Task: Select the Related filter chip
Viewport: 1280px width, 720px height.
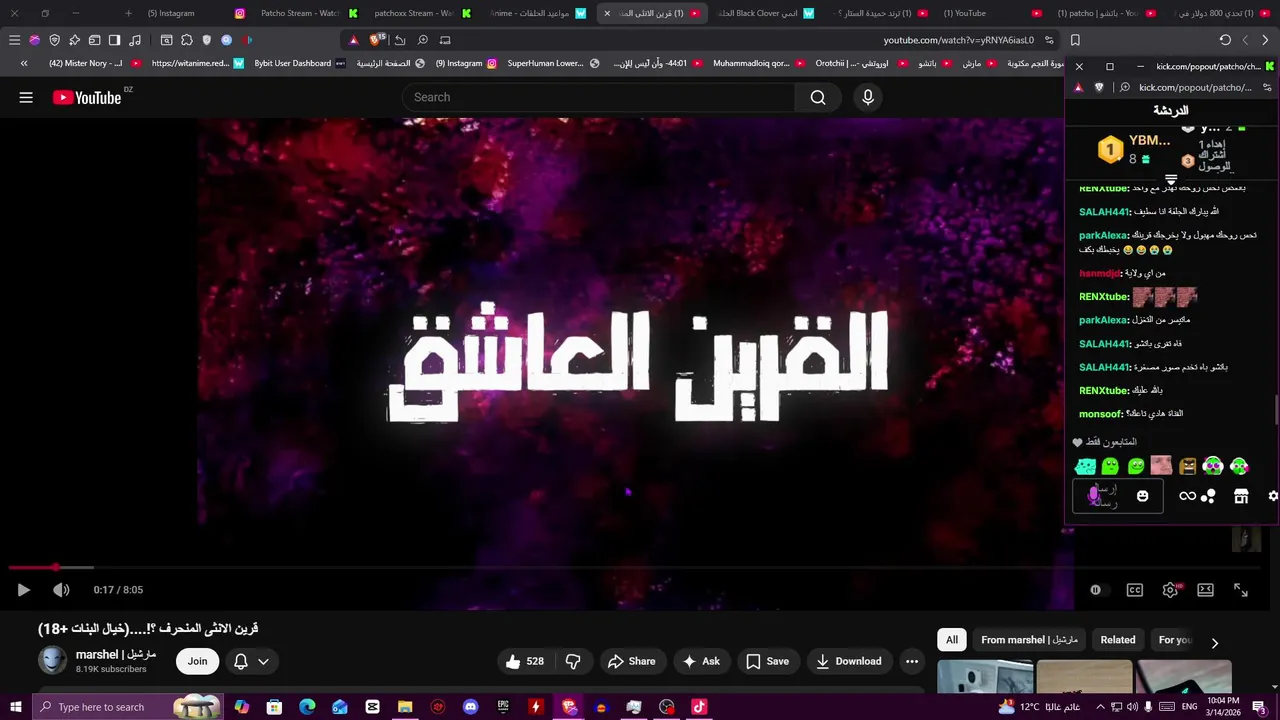Action: click(1118, 640)
